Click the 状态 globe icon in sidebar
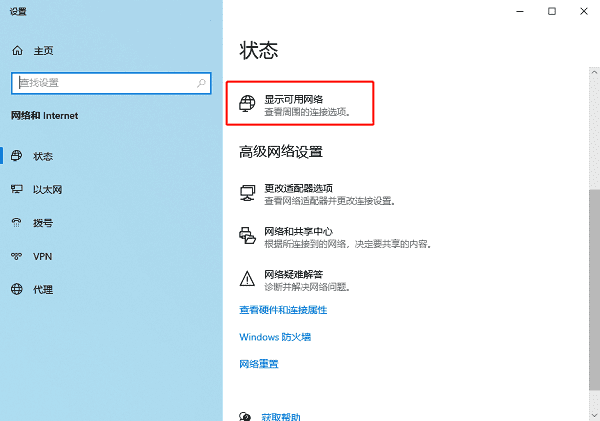600x421 pixels. coord(16,156)
